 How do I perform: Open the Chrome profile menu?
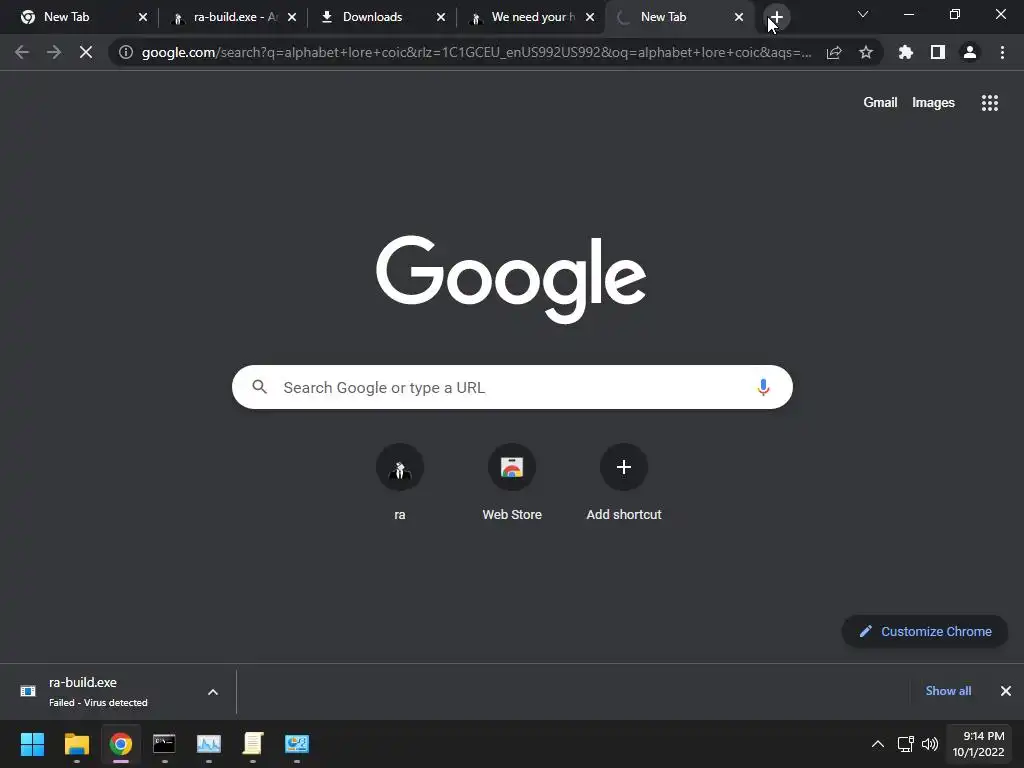pos(970,52)
